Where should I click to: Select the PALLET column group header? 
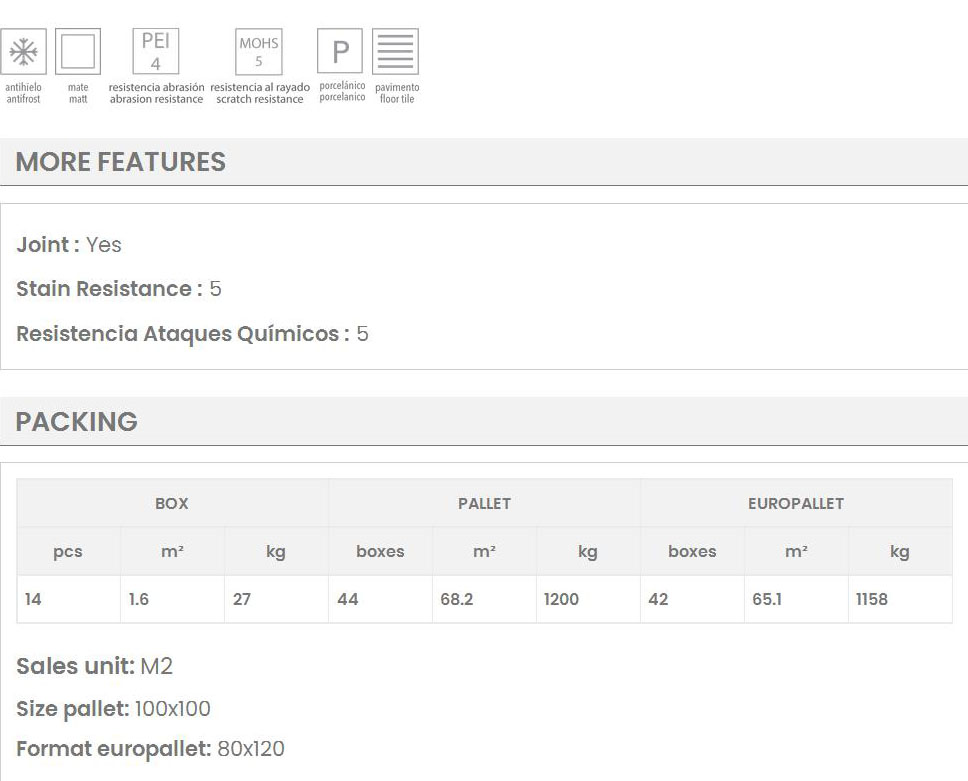[484, 504]
